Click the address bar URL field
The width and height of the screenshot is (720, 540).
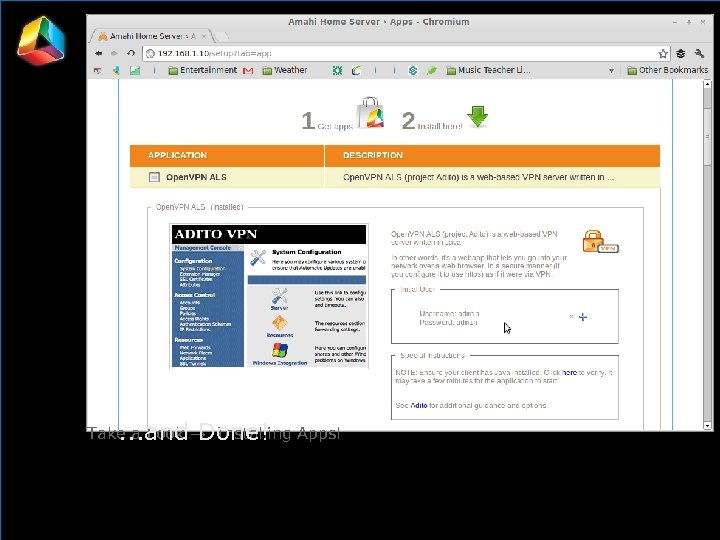tap(406, 54)
